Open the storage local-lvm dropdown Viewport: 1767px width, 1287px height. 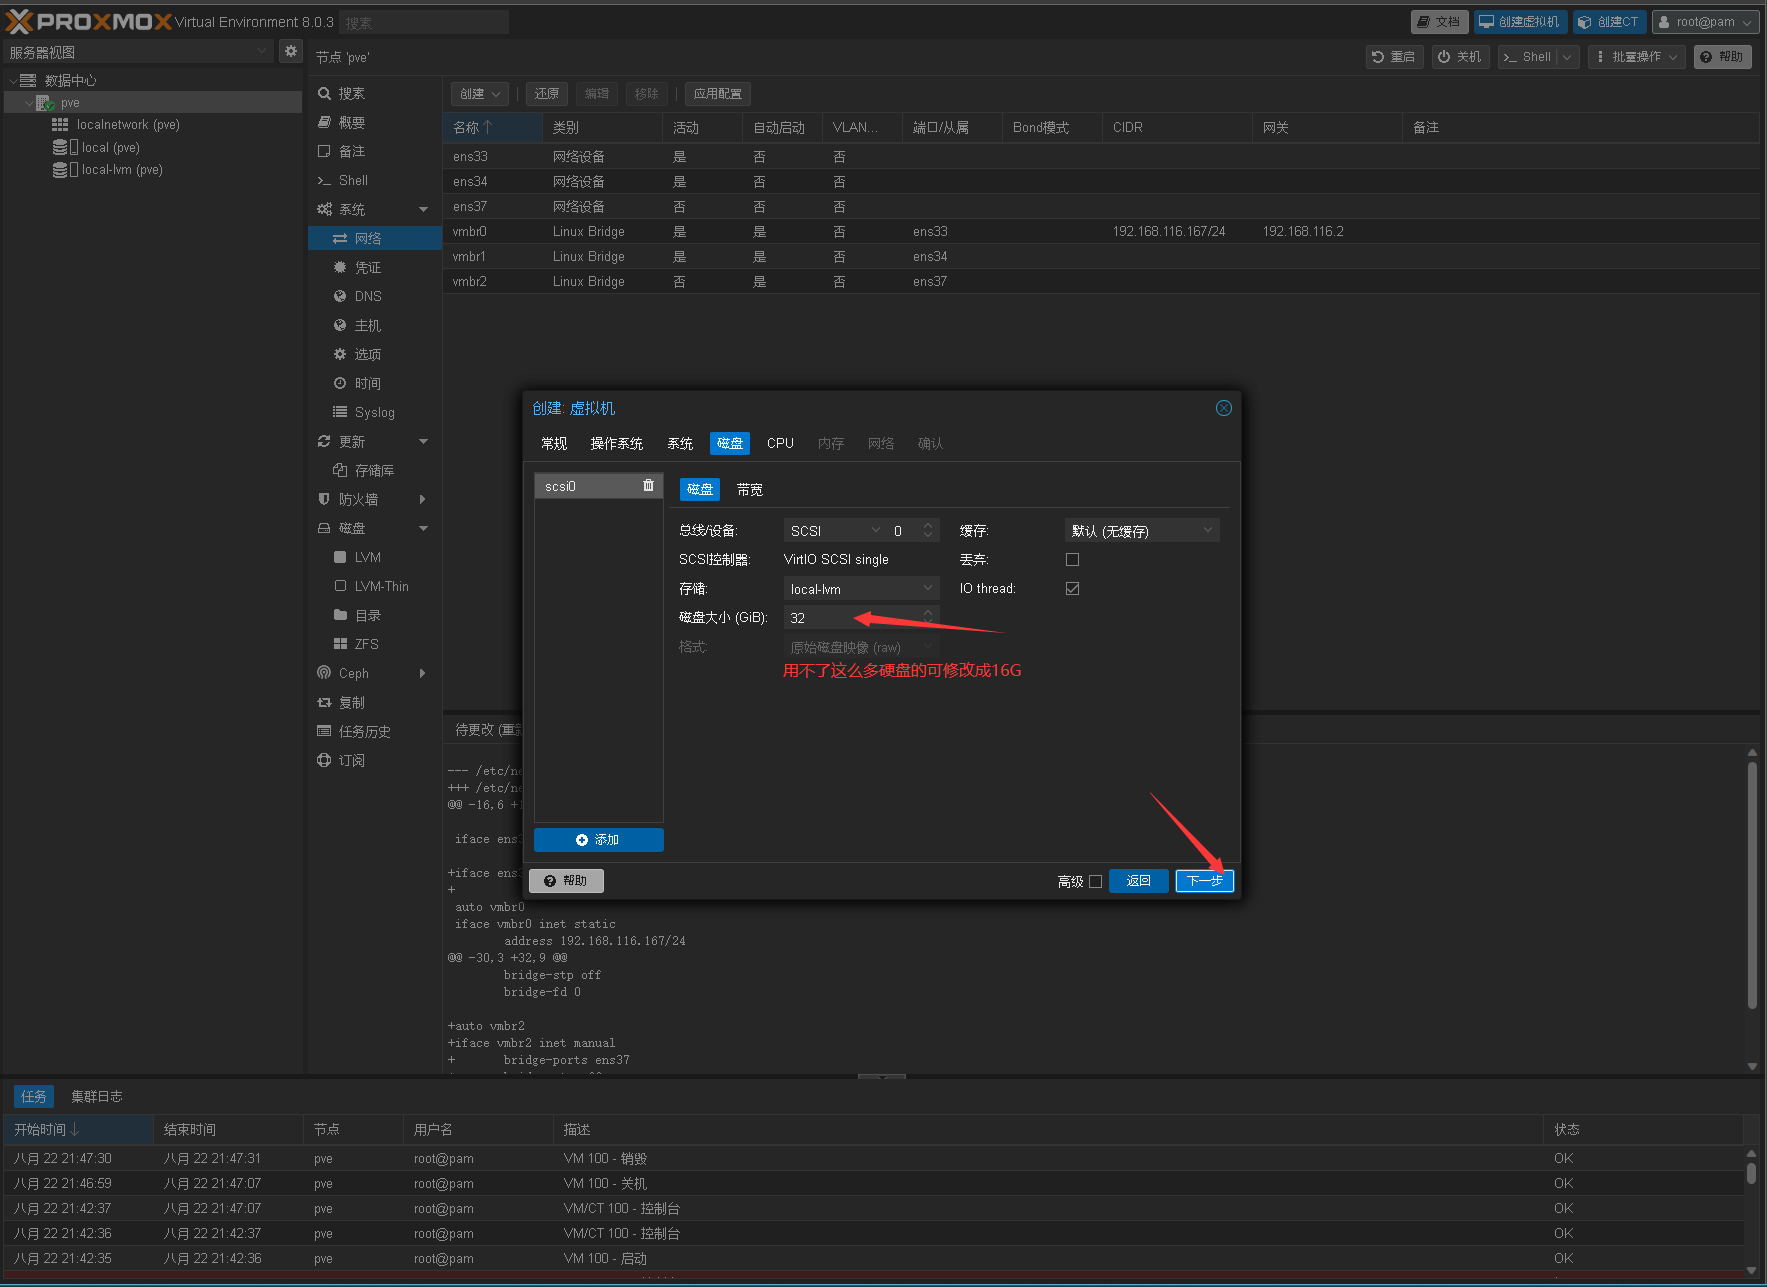(860, 589)
